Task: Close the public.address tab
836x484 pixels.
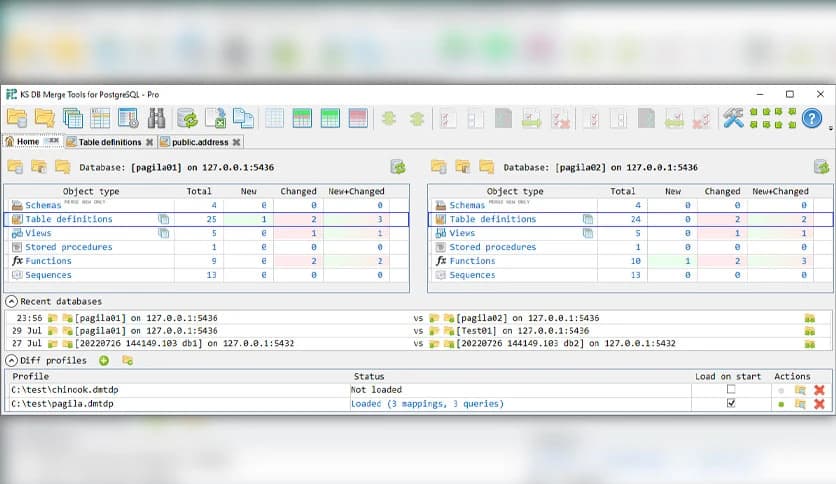Action: 236,142
